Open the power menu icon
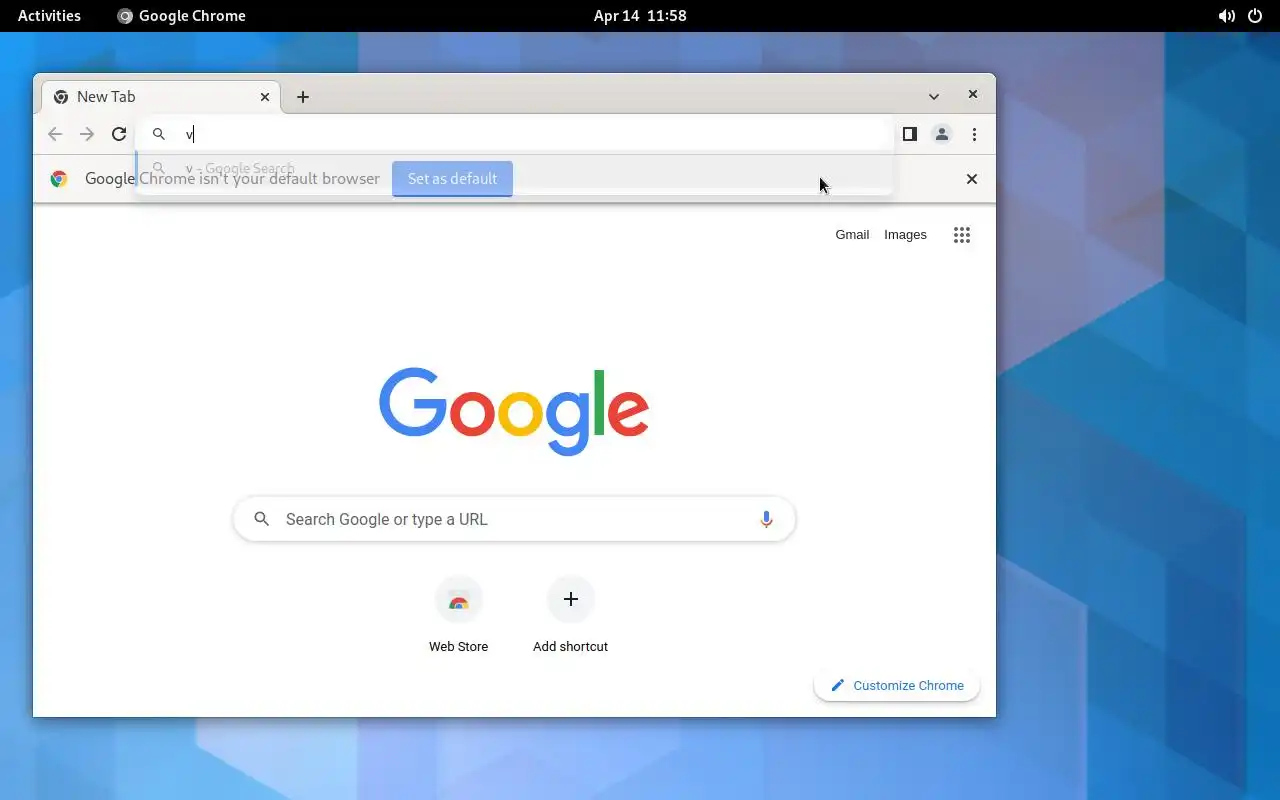This screenshot has height=800, width=1280. (x=1255, y=16)
